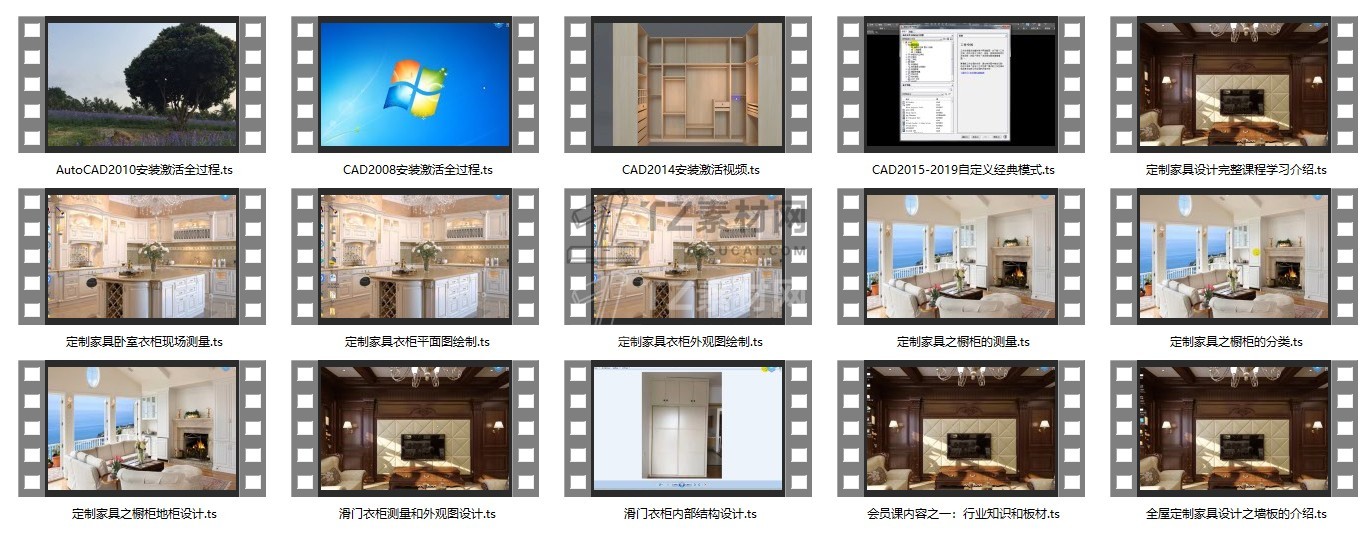The height and width of the screenshot is (538, 1372).
Task: Select file name 滑门衣柜测量和外观图设计.ts
Action: [417, 514]
